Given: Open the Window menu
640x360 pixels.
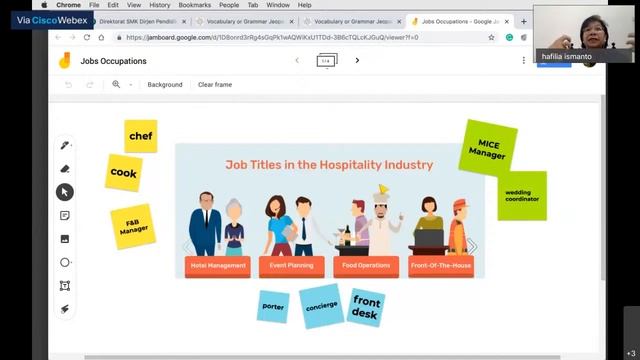Looking at the screenshot, I should (x=278, y=5).
